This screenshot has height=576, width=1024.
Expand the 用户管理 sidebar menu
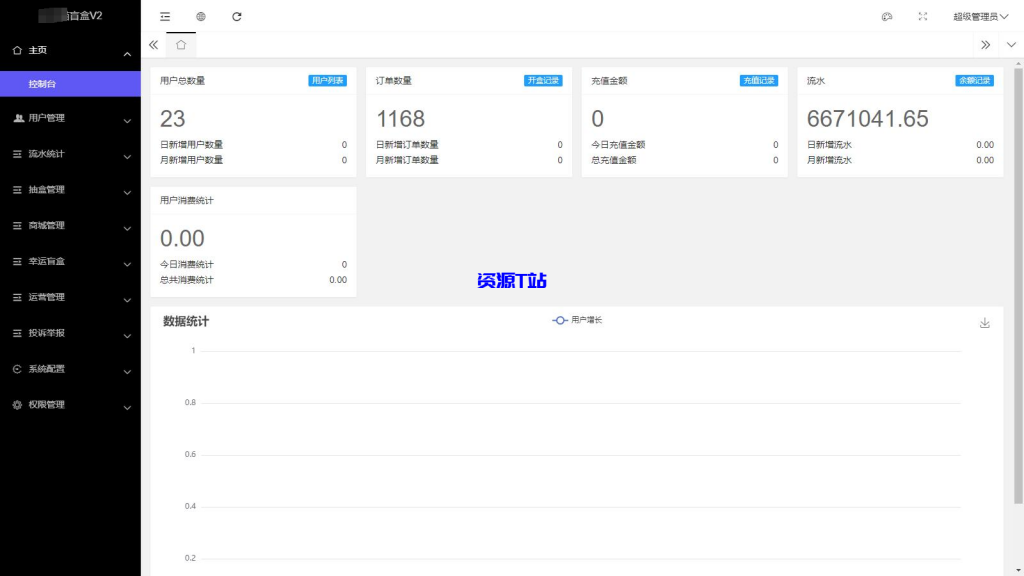(70, 118)
